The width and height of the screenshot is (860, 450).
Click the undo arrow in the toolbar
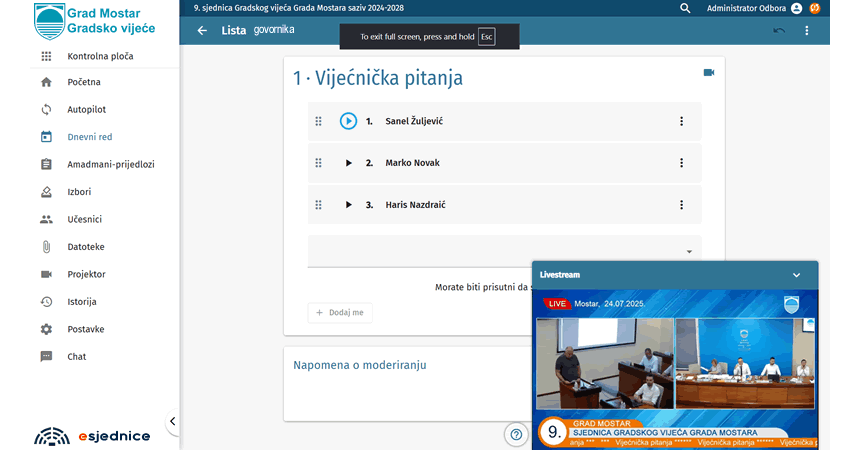[x=779, y=30]
